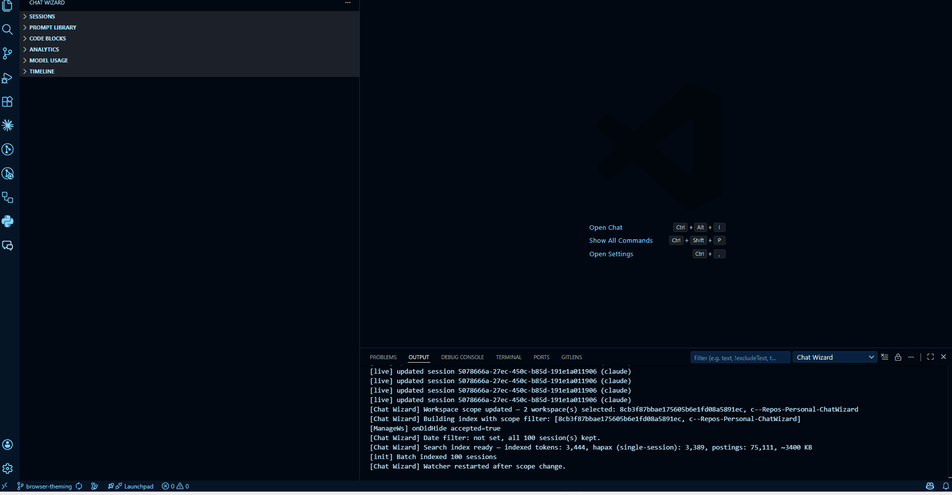This screenshot has height=495, width=952.
Task: Click the 'Watcher restarted after scope change' log line
Action: tap(468, 466)
